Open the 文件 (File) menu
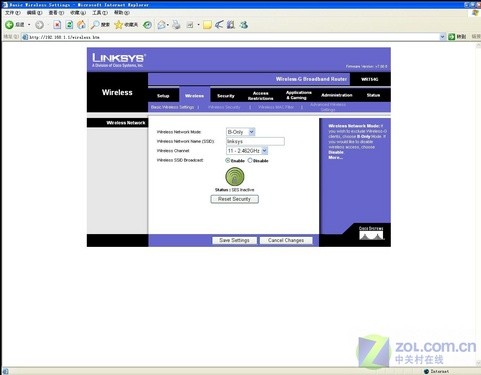481x375 pixels. tap(12, 13)
